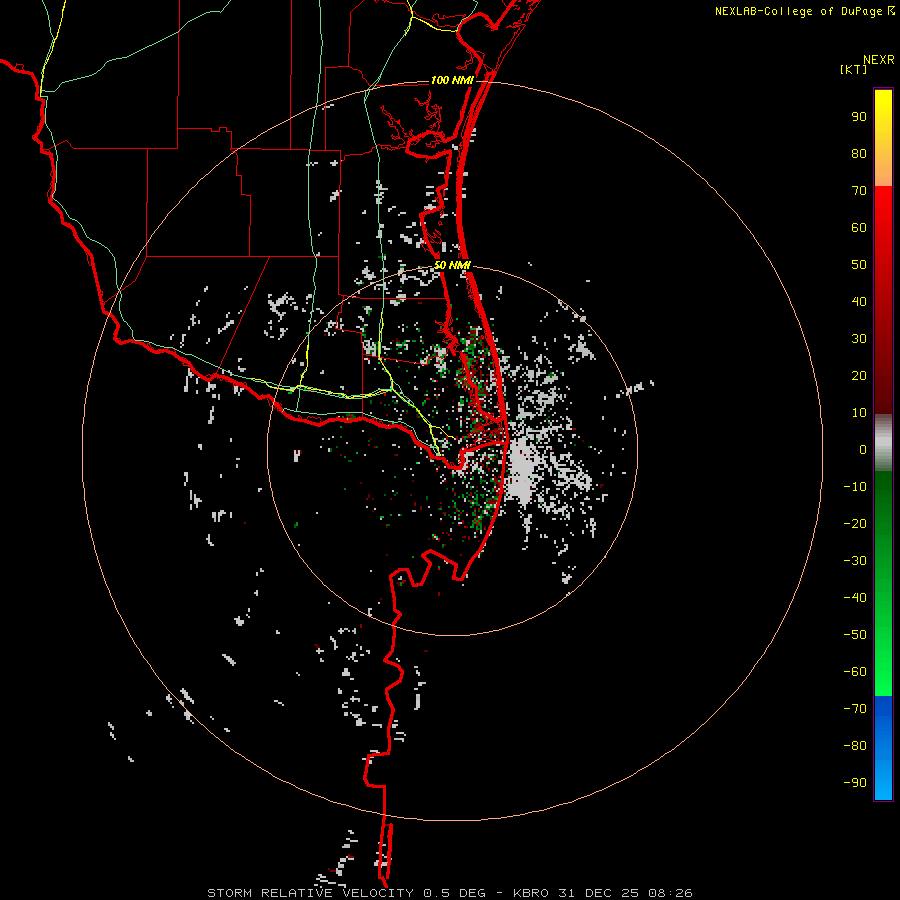Click the 50 NMI range ring label
Image resolution: width=900 pixels, height=900 pixels.
(452, 265)
